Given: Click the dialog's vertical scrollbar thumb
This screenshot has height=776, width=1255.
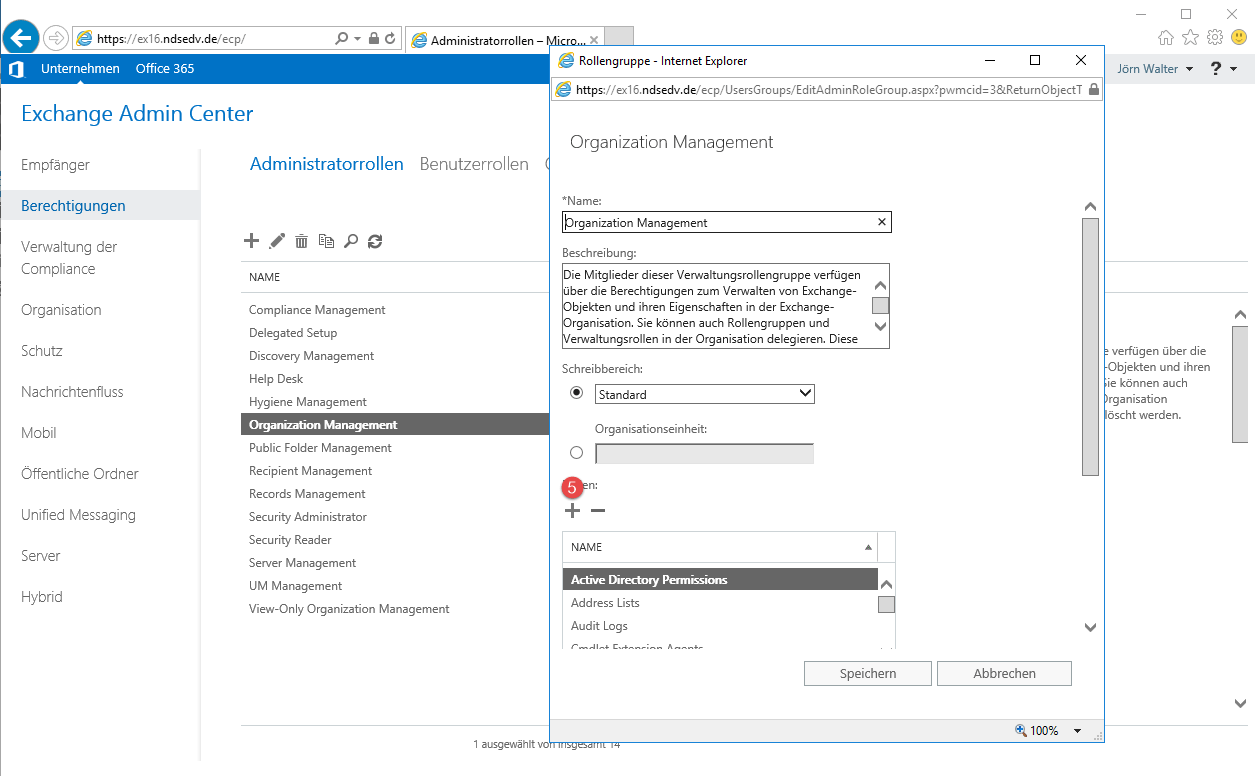Looking at the screenshot, I should (x=1090, y=345).
